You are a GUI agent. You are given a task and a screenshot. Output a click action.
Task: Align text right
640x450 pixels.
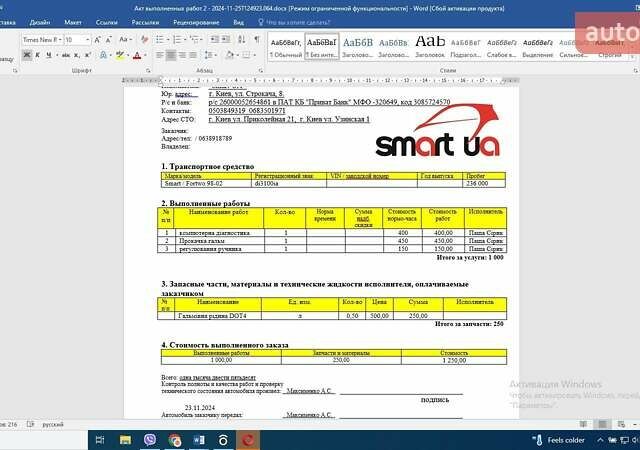182,55
